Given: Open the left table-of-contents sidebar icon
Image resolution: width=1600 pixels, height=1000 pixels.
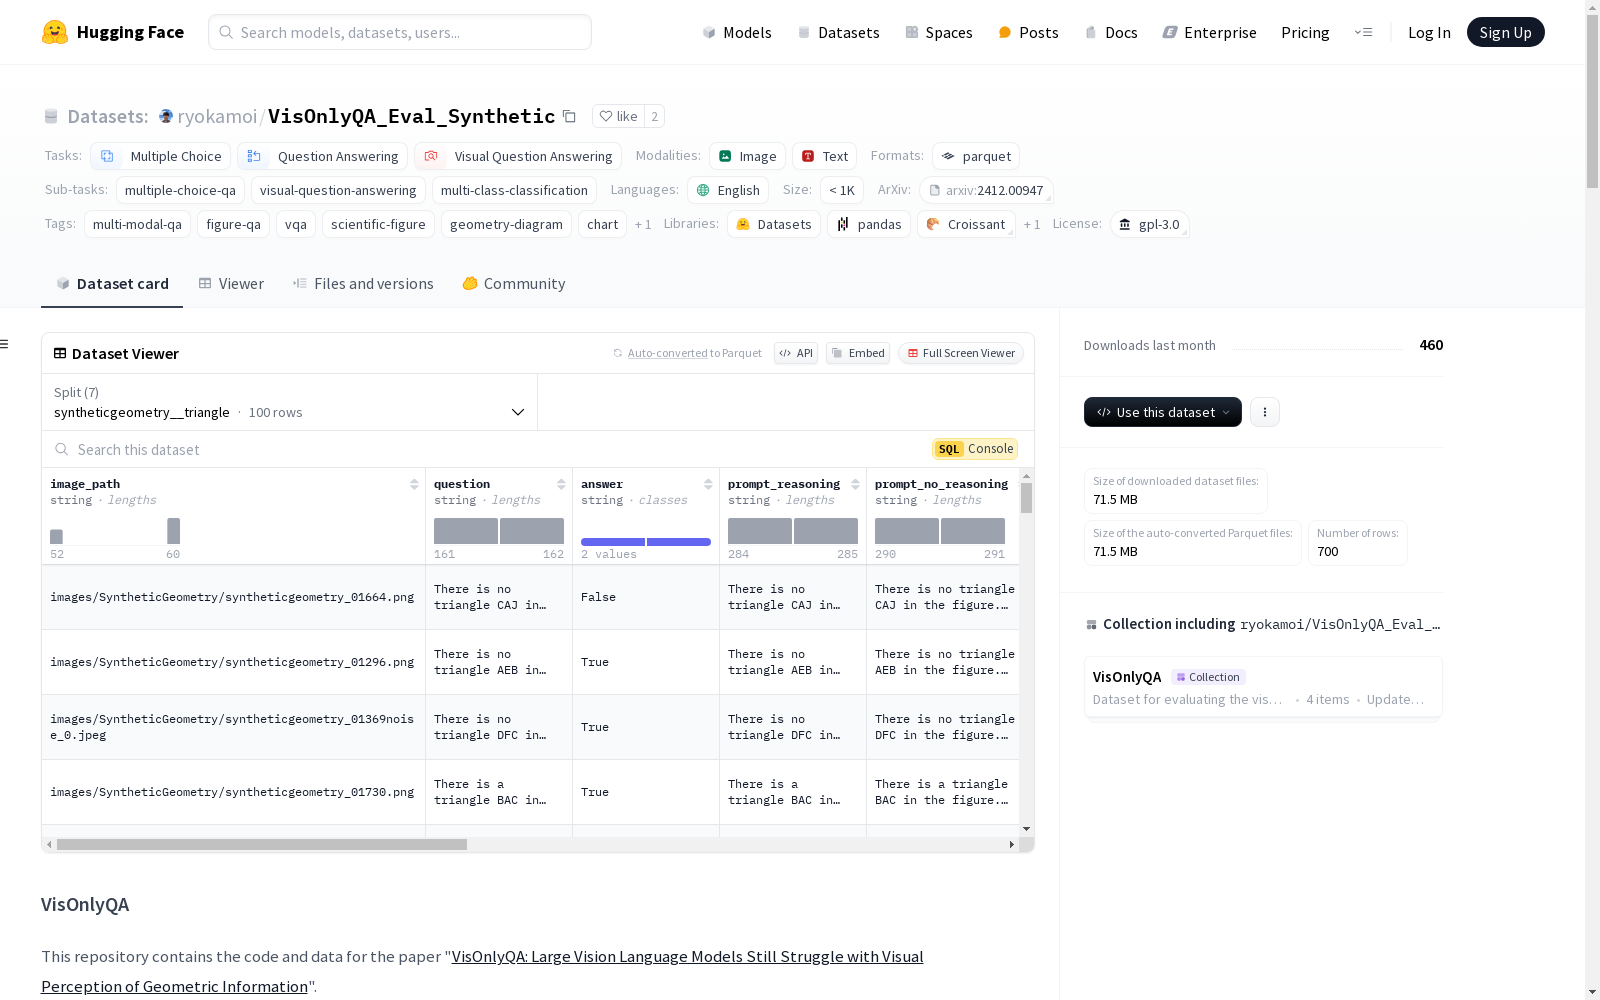Looking at the screenshot, I should (x=5, y=344).
